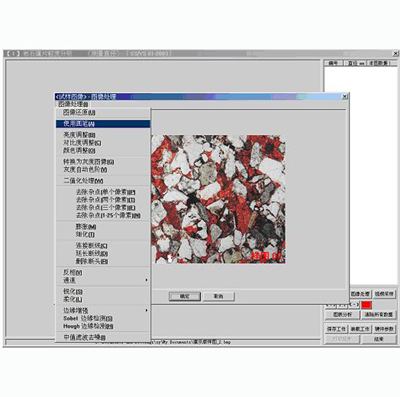Select 转换为灰度图像 menu item
This screenshot has width=400, height=397.
pyautogui.click(x=103, y=162)
